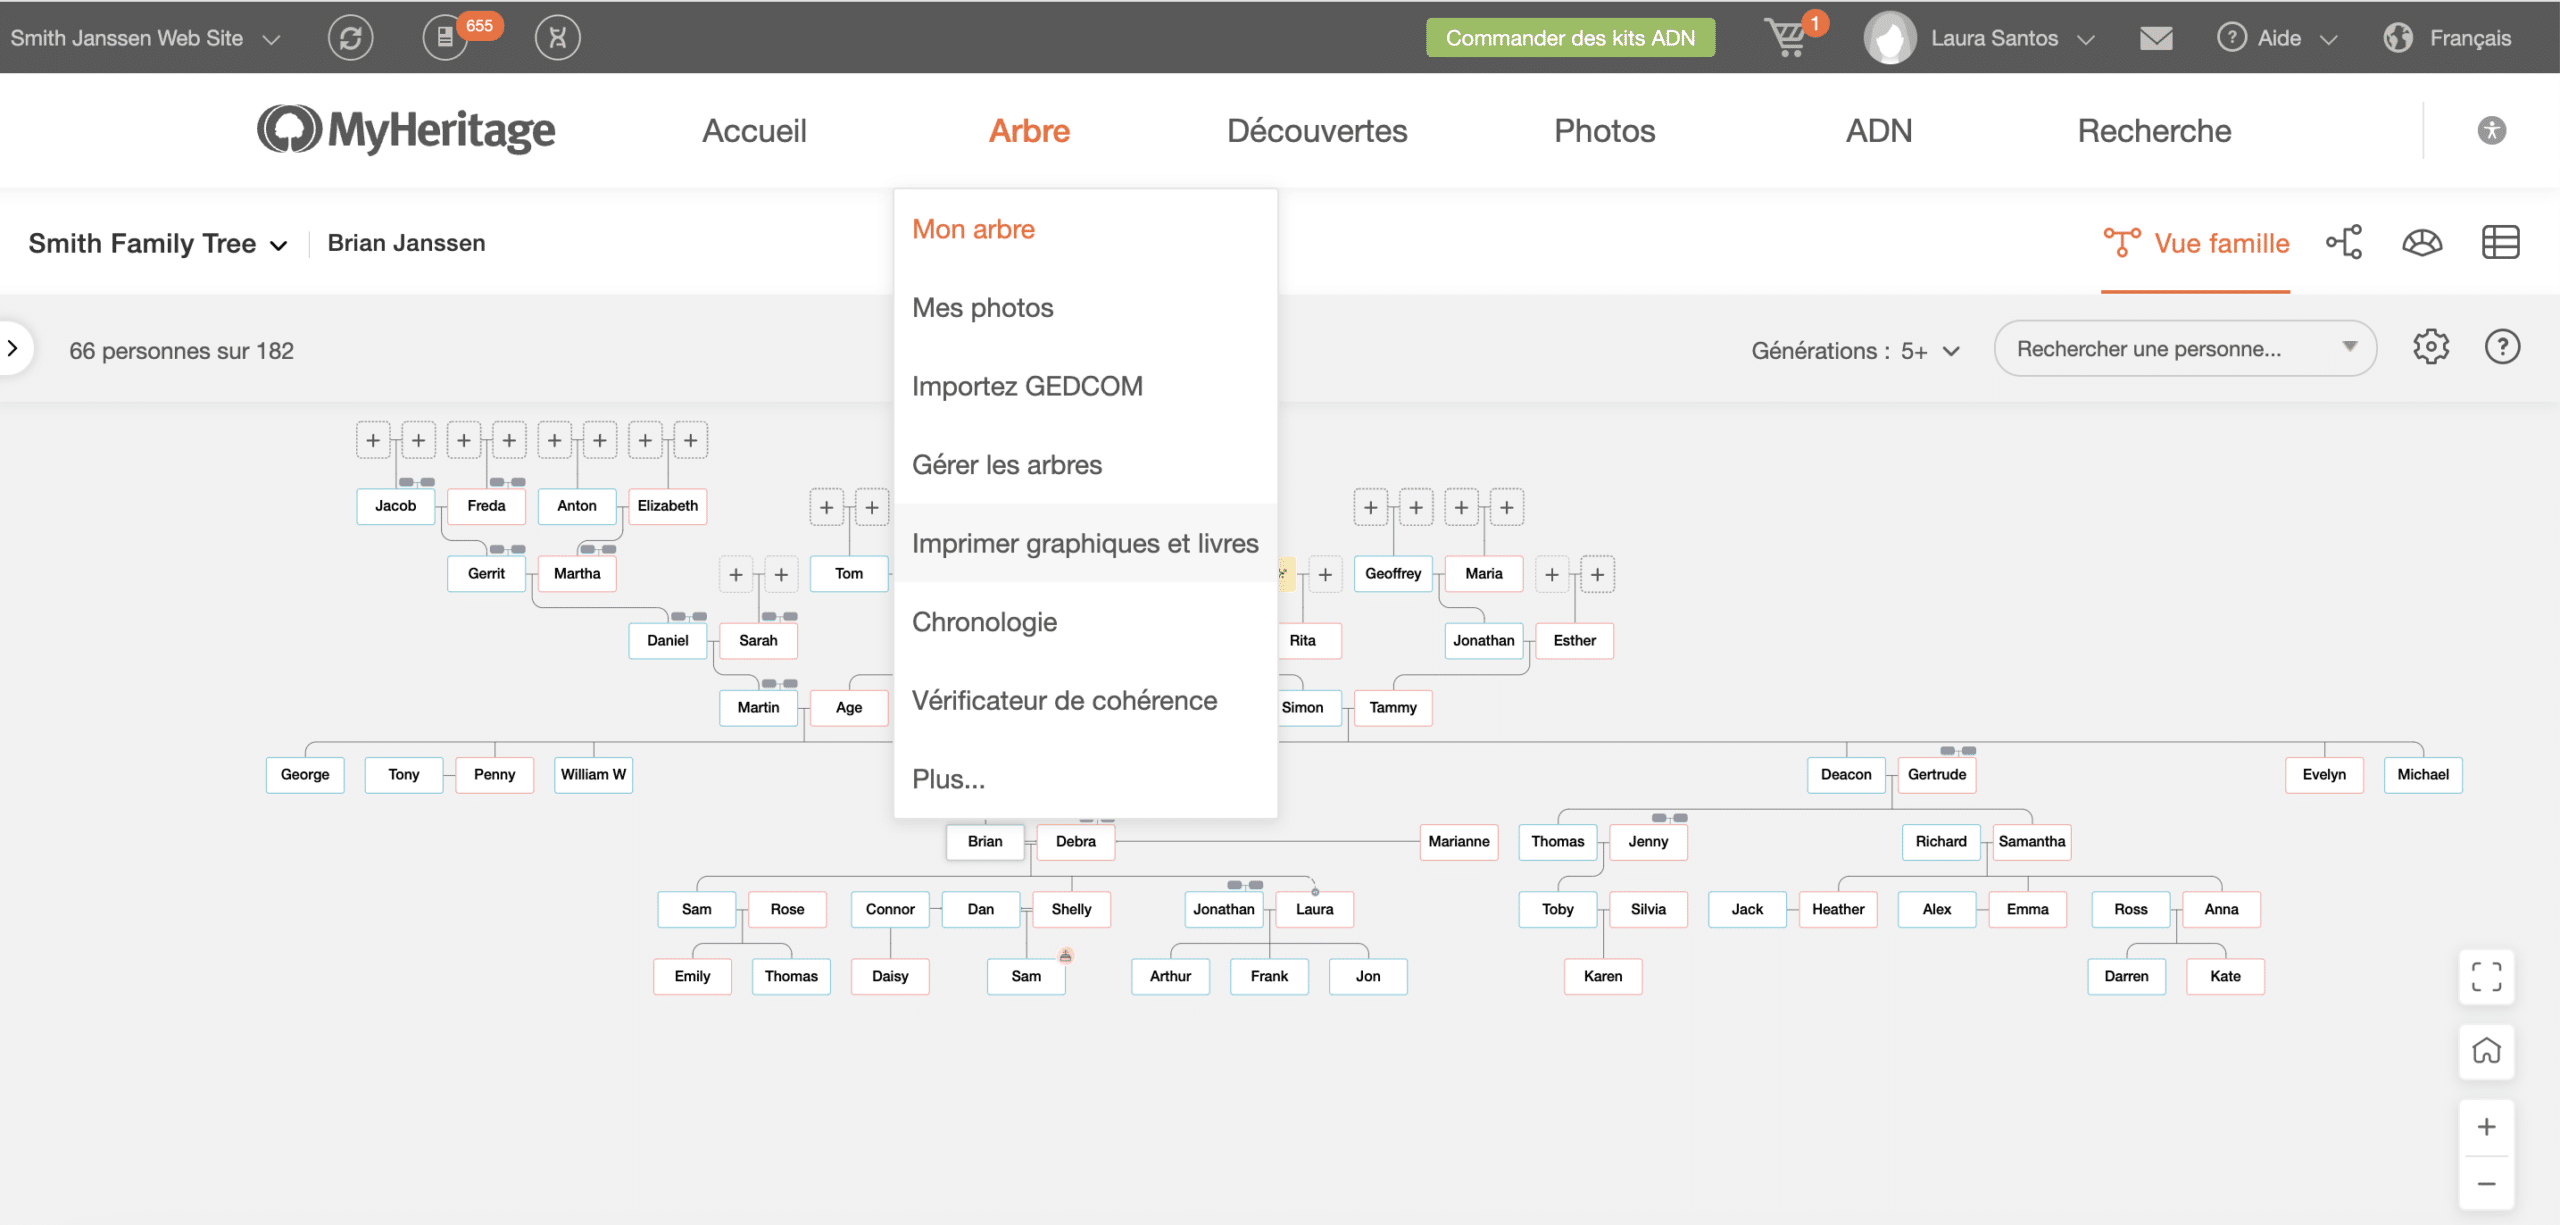2560x1225 pixels.
Task: Expand the Aide menu
Action: 2277,38
